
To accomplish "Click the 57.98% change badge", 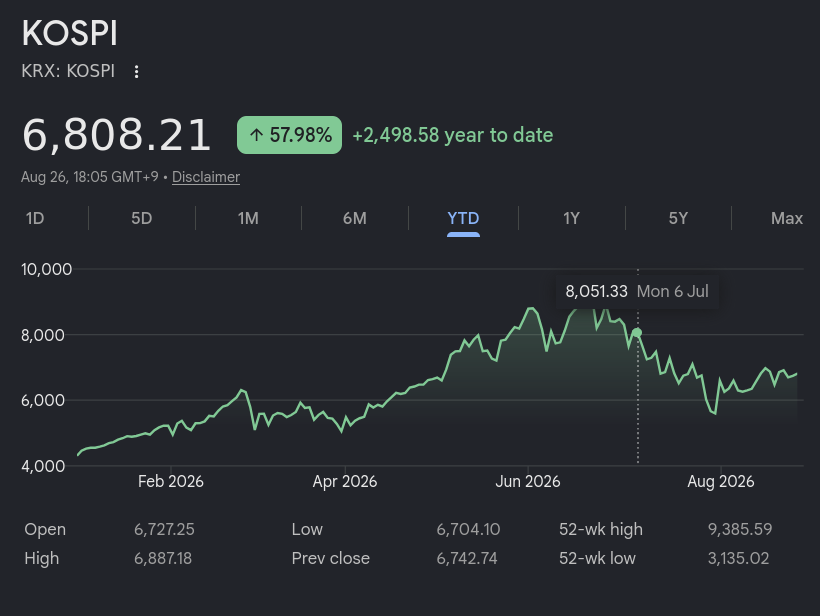I will (289, 135).
